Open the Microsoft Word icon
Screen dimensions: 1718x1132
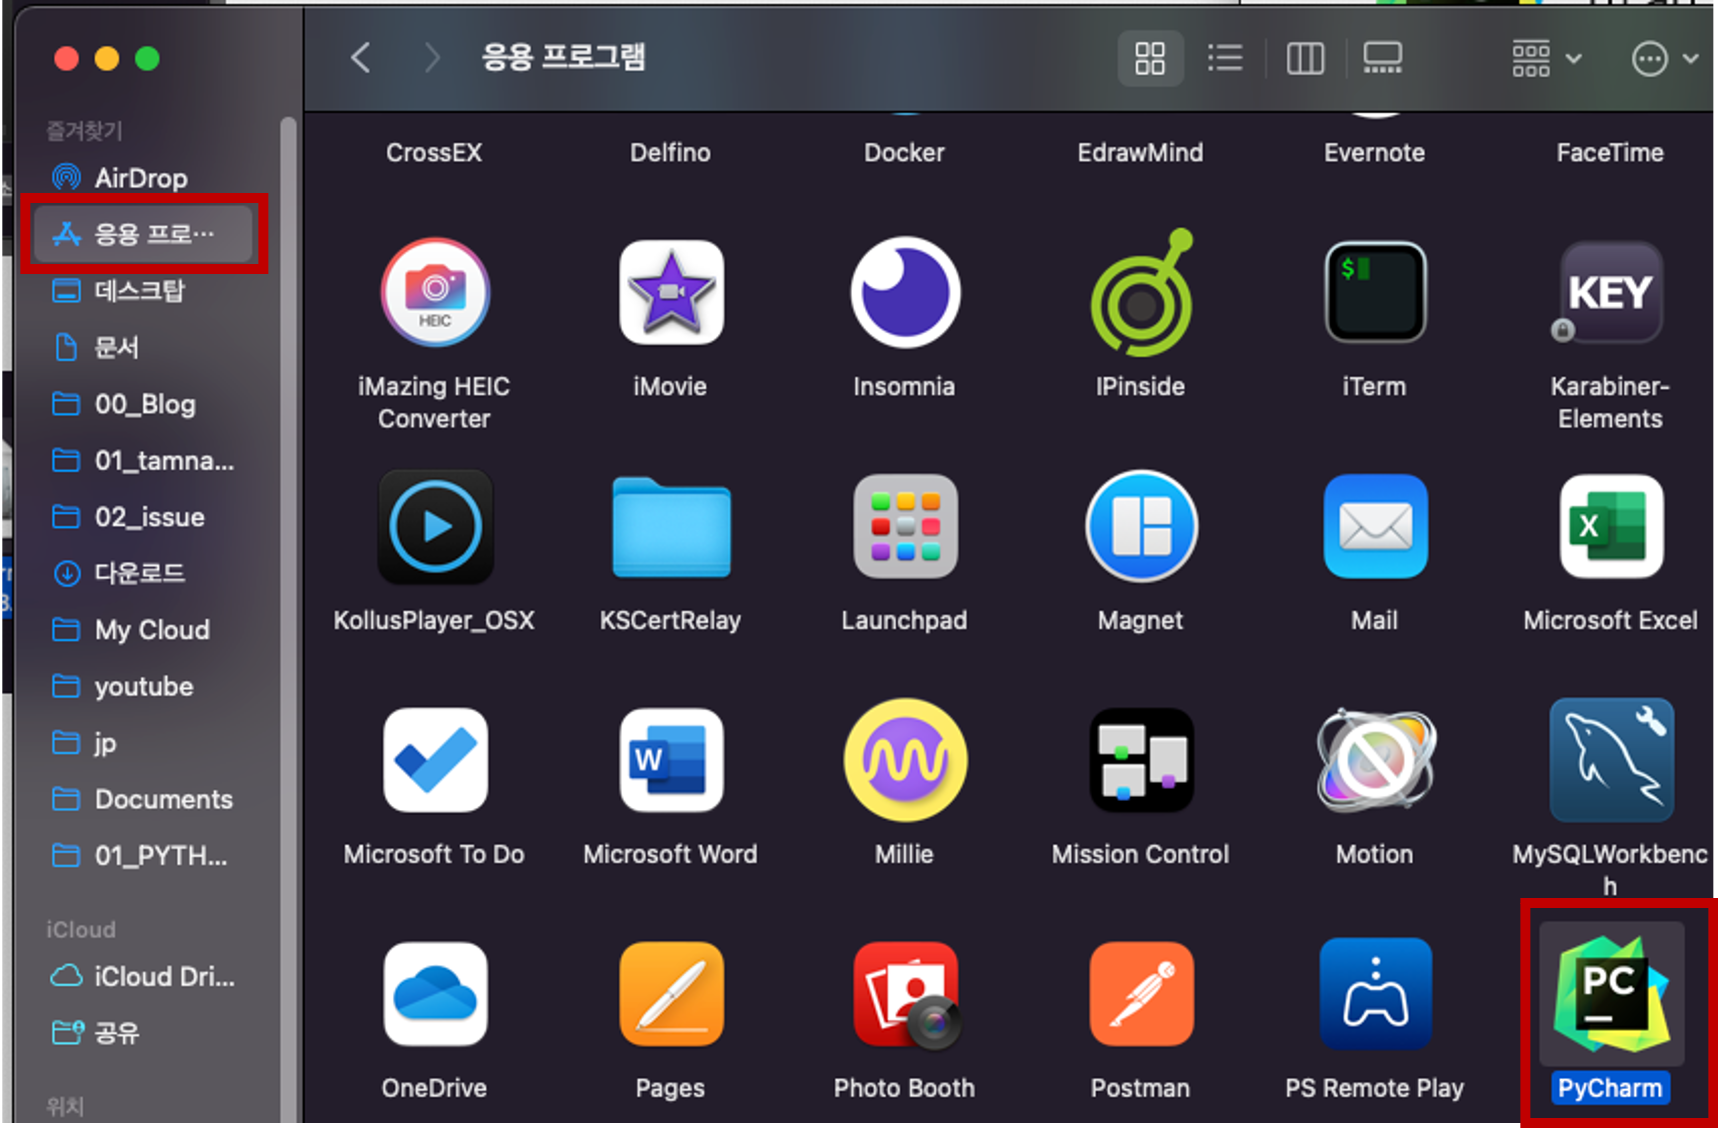pos(671,761)
